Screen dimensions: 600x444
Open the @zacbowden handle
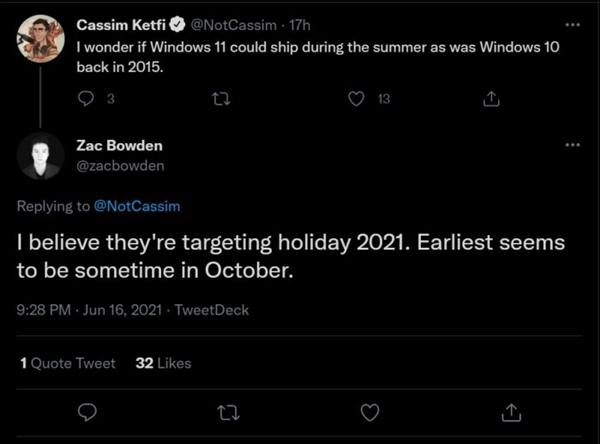click(x=118, y=165)
